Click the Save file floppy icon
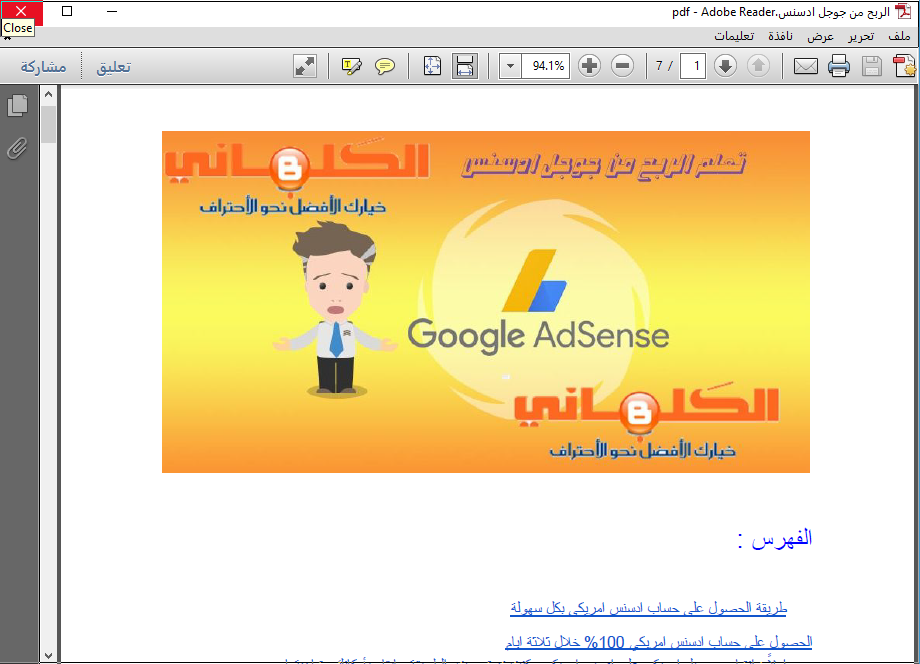Image resolution: width=920 pixels, height=664 pixels. tap(871, 66)
